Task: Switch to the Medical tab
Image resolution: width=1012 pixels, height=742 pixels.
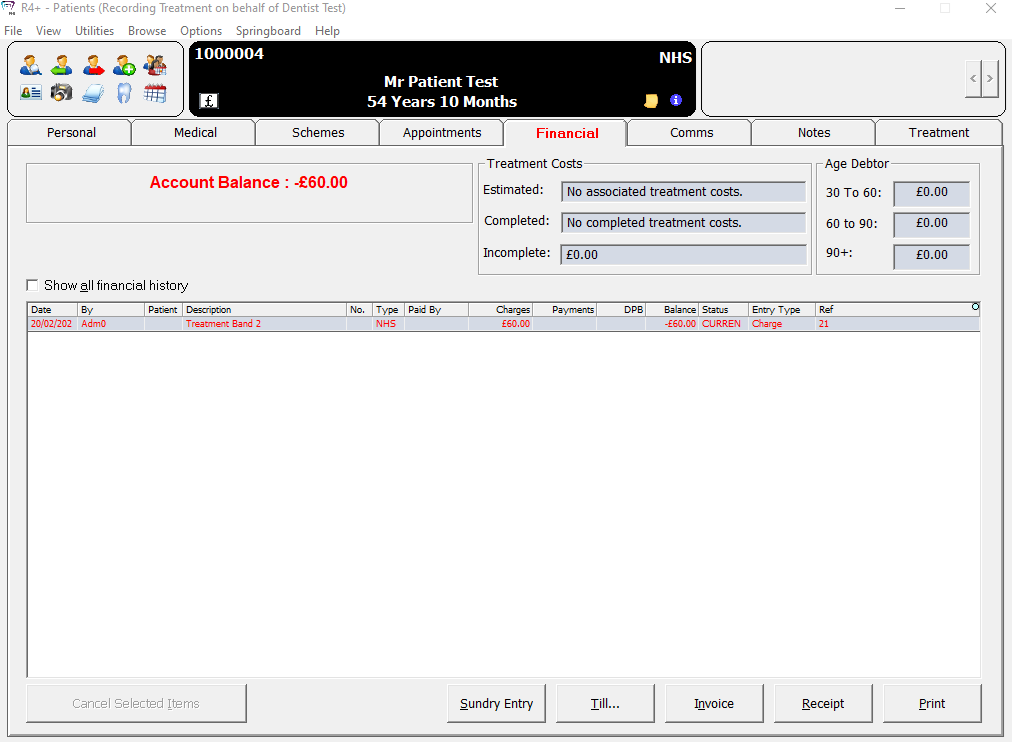Action: pyautogui.click(x=195, y=132)
